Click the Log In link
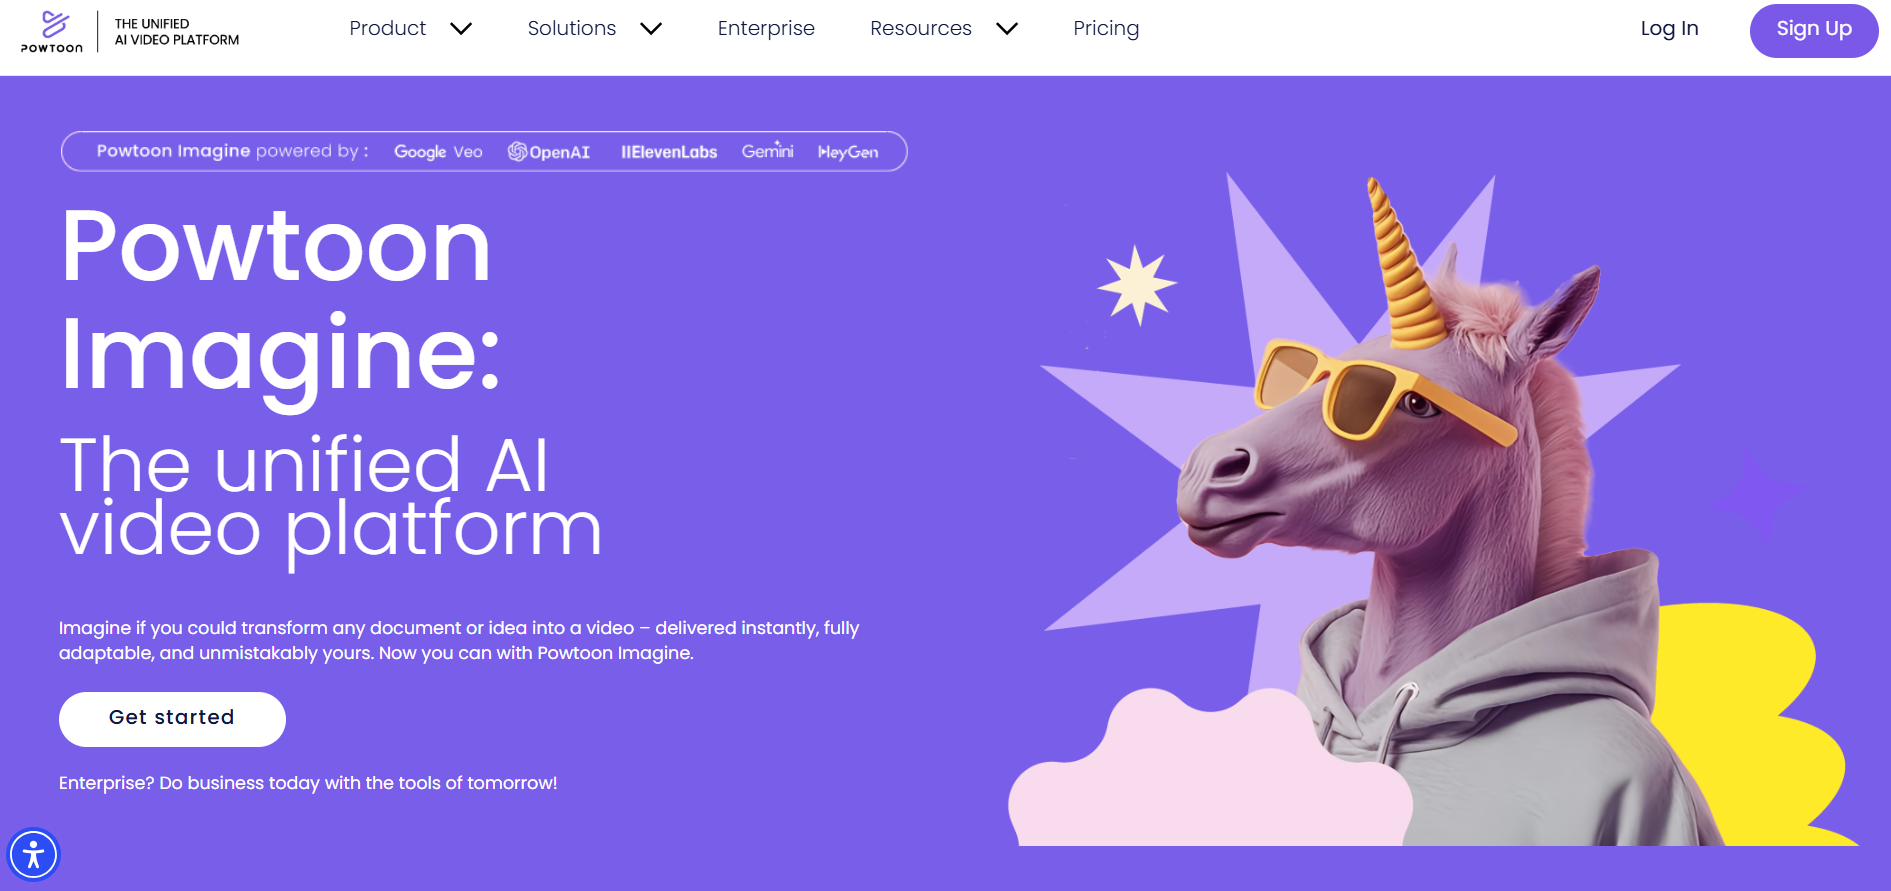Viewport: 1891px width, 891px height. [x=1669, y=28]
